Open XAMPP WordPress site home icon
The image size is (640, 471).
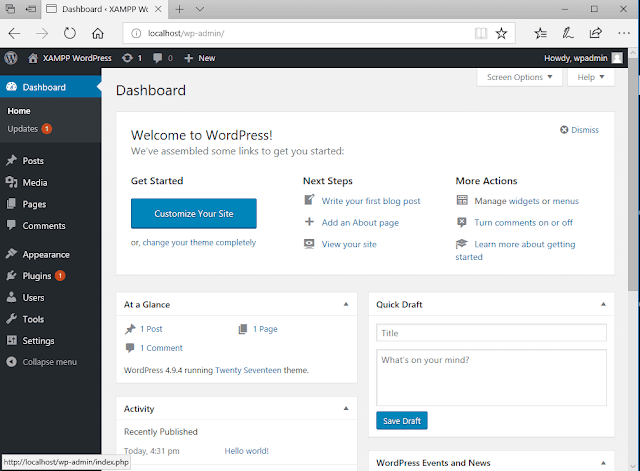[x=33, y=58]
